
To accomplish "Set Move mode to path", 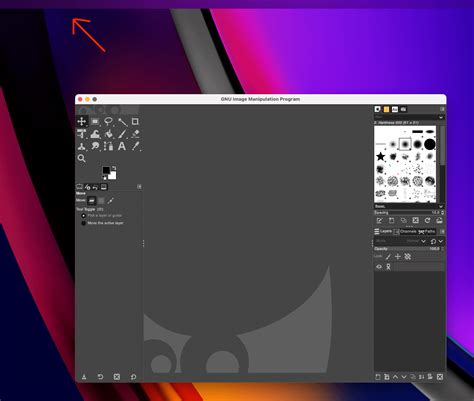I will pyautogui.click(x=110, y=200).
